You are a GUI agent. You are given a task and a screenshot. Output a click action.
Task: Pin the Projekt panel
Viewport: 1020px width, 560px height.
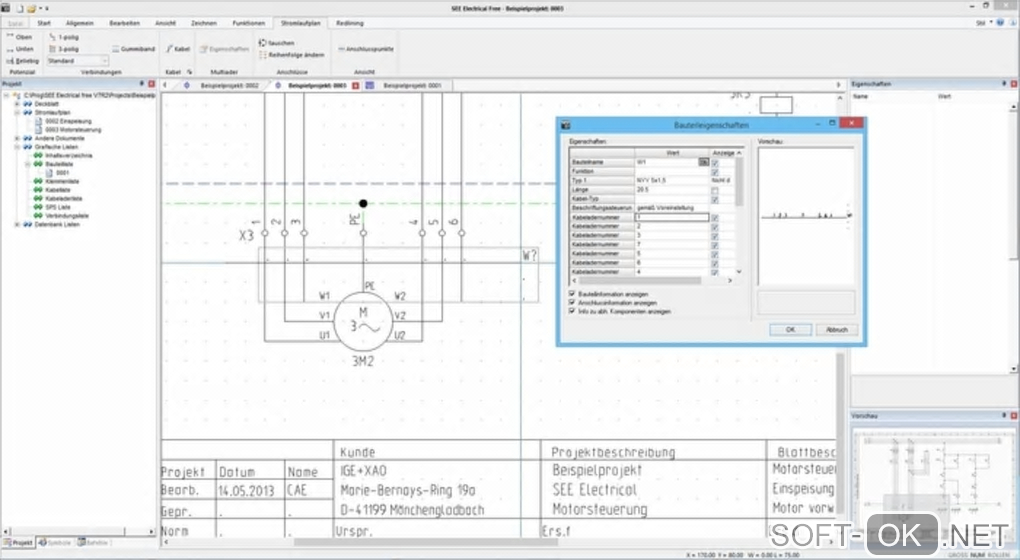point(142,84)
